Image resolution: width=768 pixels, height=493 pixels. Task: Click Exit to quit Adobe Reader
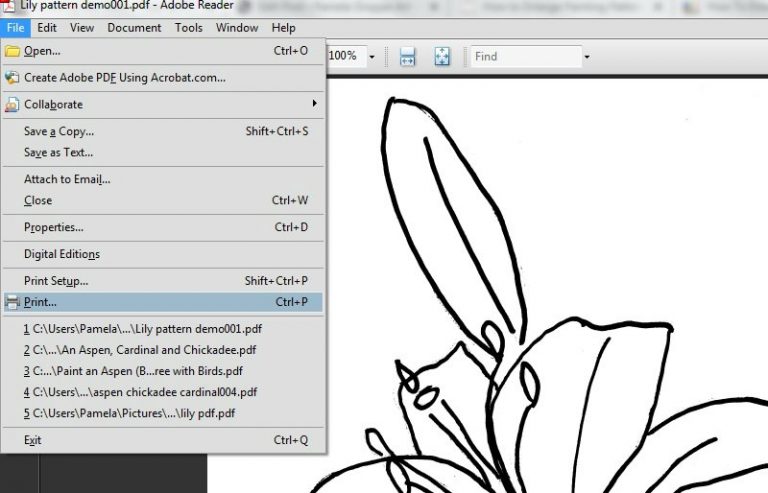click(x=33, y=440)
